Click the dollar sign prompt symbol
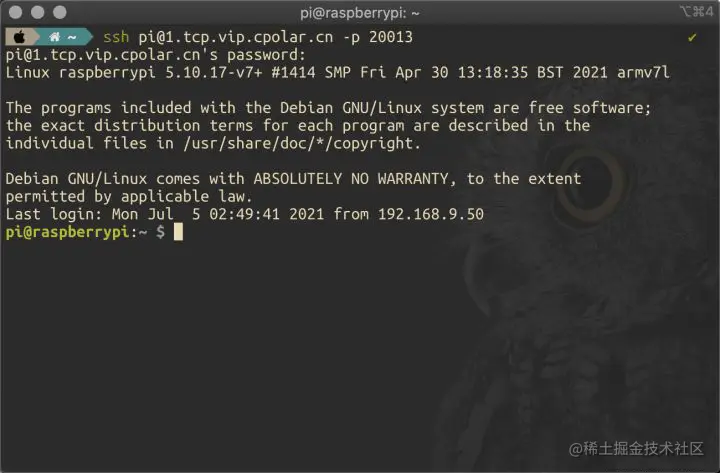Viewport: 720px width, 473px height. [x=160, y=231]
